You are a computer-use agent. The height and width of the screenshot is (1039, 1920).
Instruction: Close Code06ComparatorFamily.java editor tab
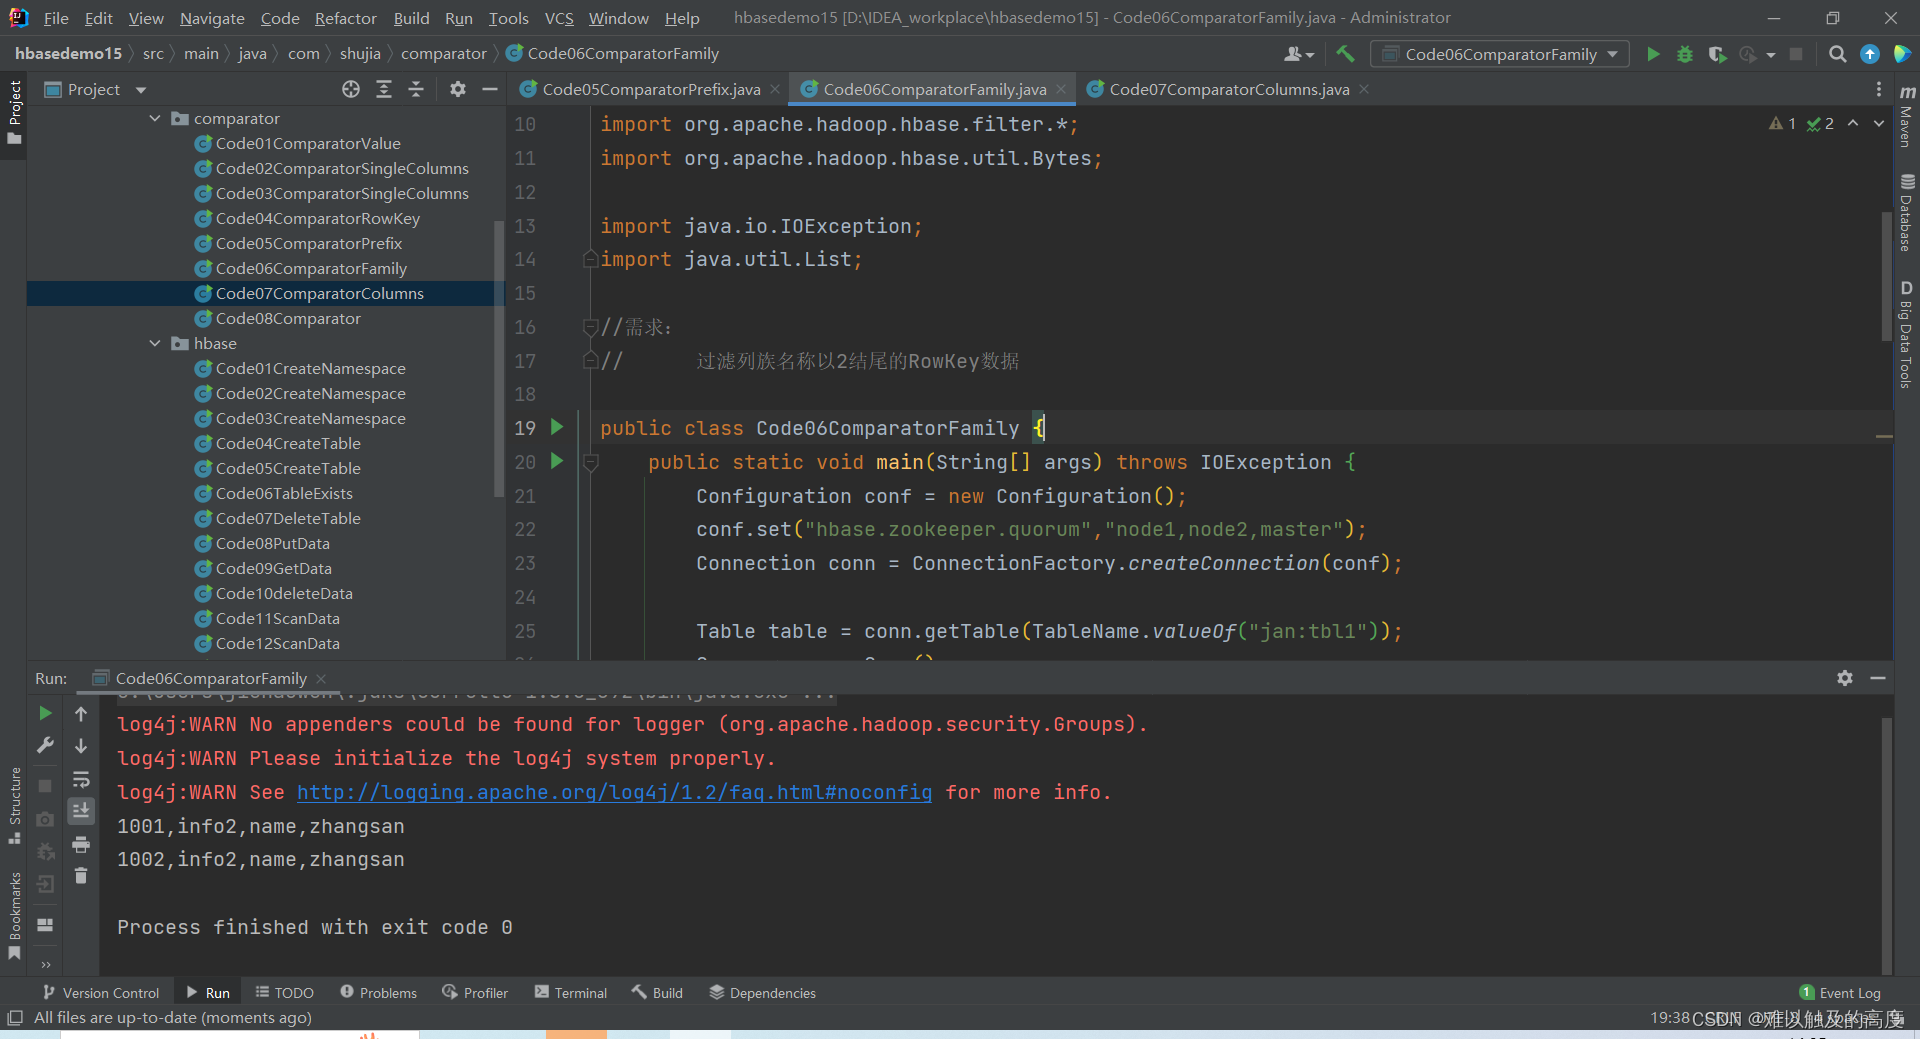coord(1061,89)
